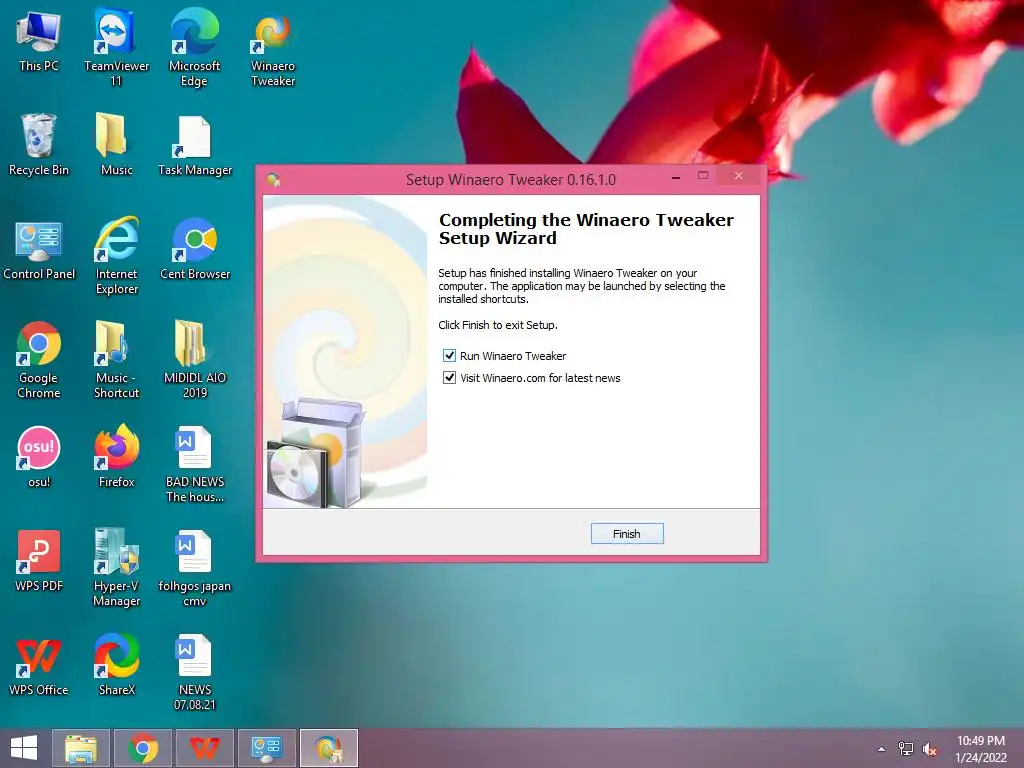Image resolution: width=1024 pixels, height=768 pixels.
Task: Select Internet Explorer desktop shortcut
Action: pyautogui.click(x=116, y=255)
